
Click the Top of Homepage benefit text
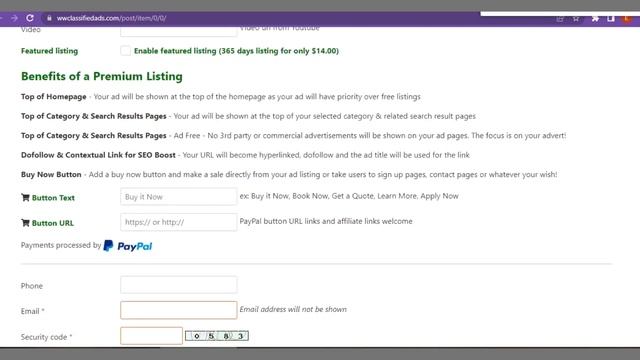click(x=221, y=97)
